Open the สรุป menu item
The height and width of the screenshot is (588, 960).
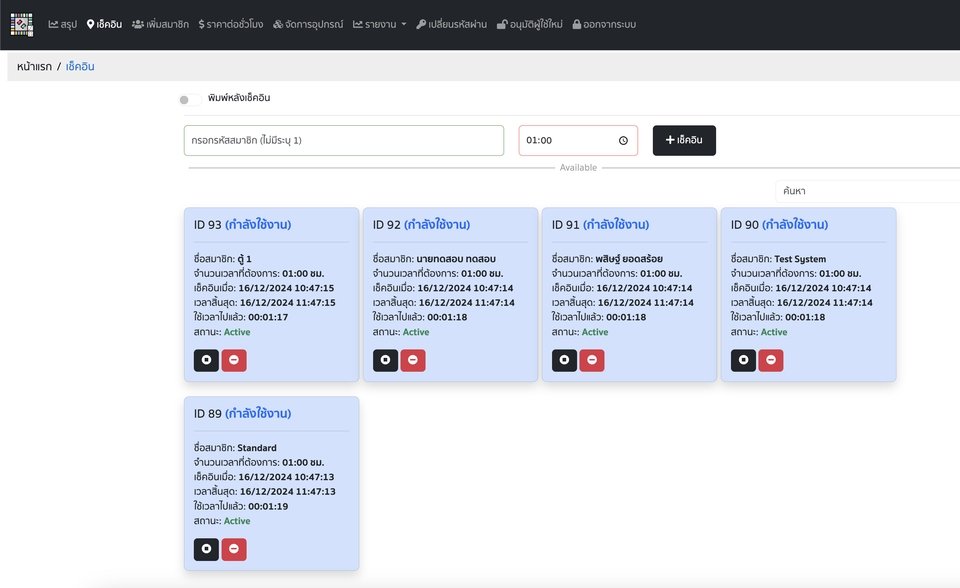click(62, 24)
